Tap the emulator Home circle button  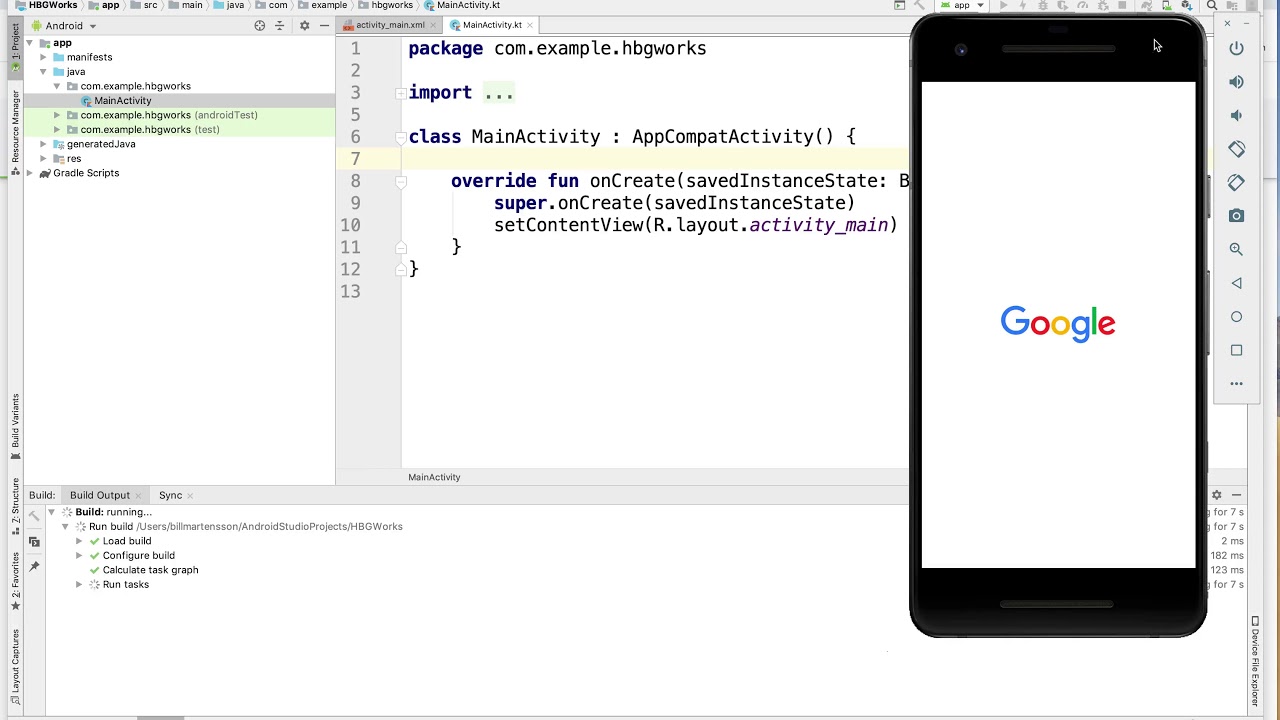pyautogui.click(x=1237, y=317)
